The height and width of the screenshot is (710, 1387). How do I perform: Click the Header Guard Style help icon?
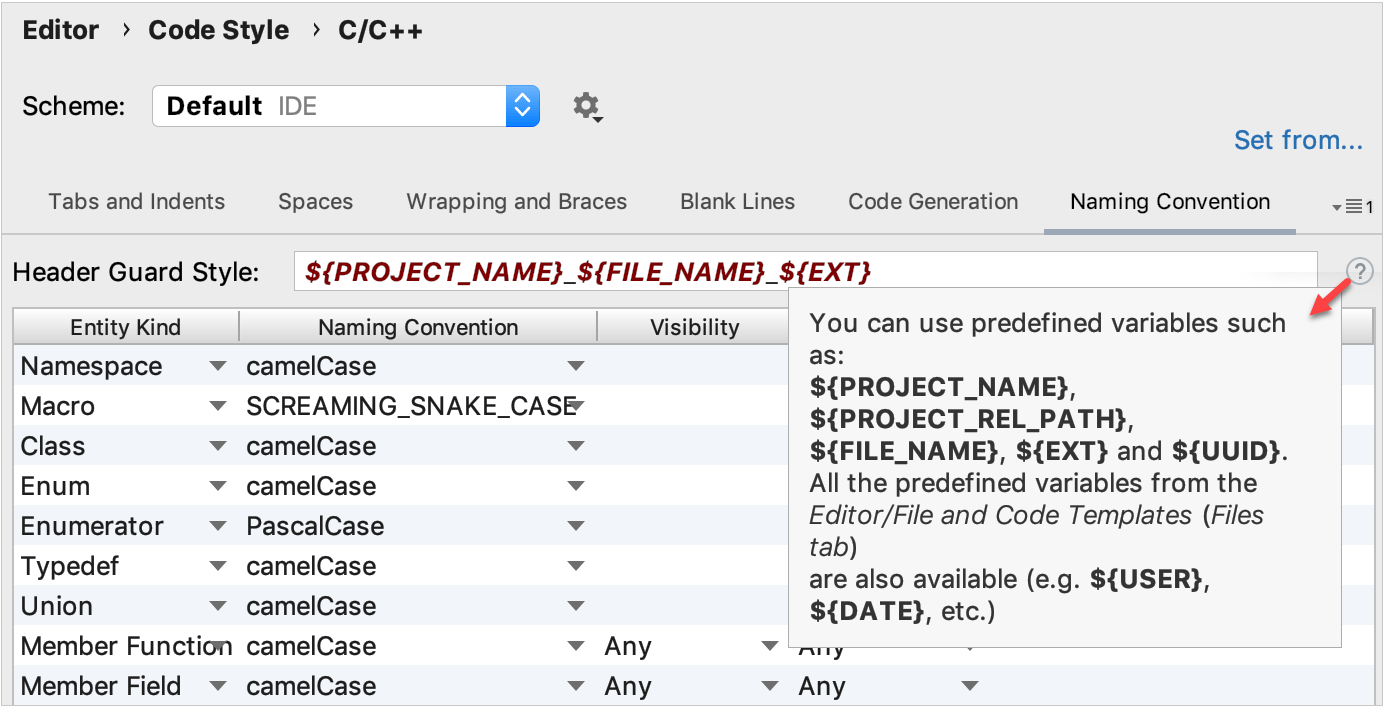coord(1360,271)
